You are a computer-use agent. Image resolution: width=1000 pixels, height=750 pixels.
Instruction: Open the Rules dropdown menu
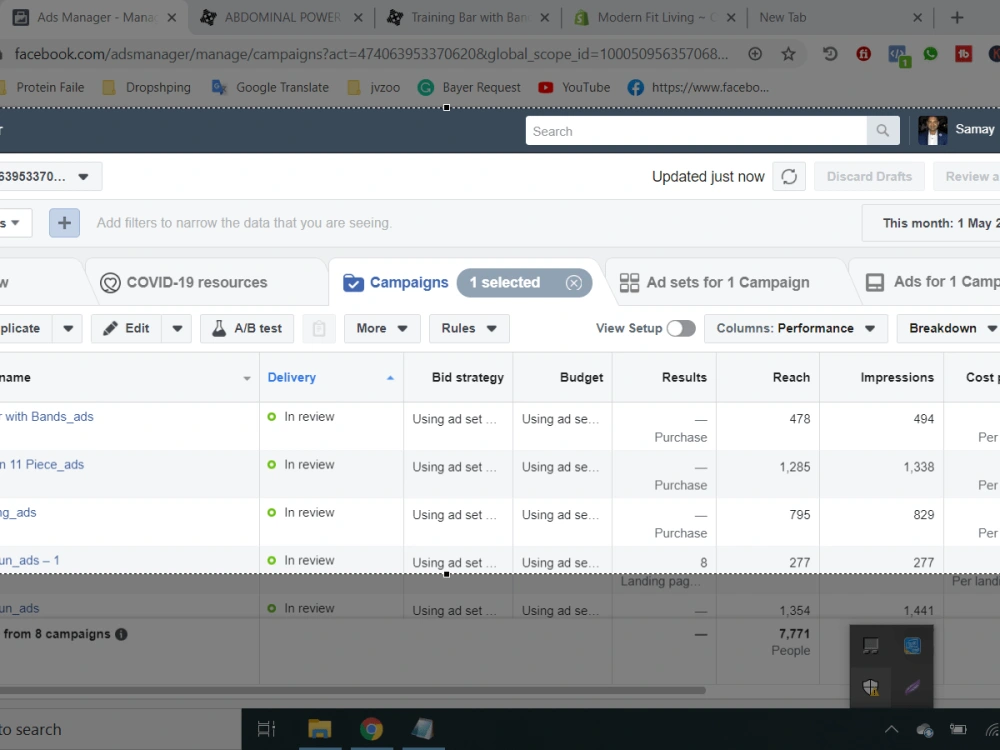(469, 328)
